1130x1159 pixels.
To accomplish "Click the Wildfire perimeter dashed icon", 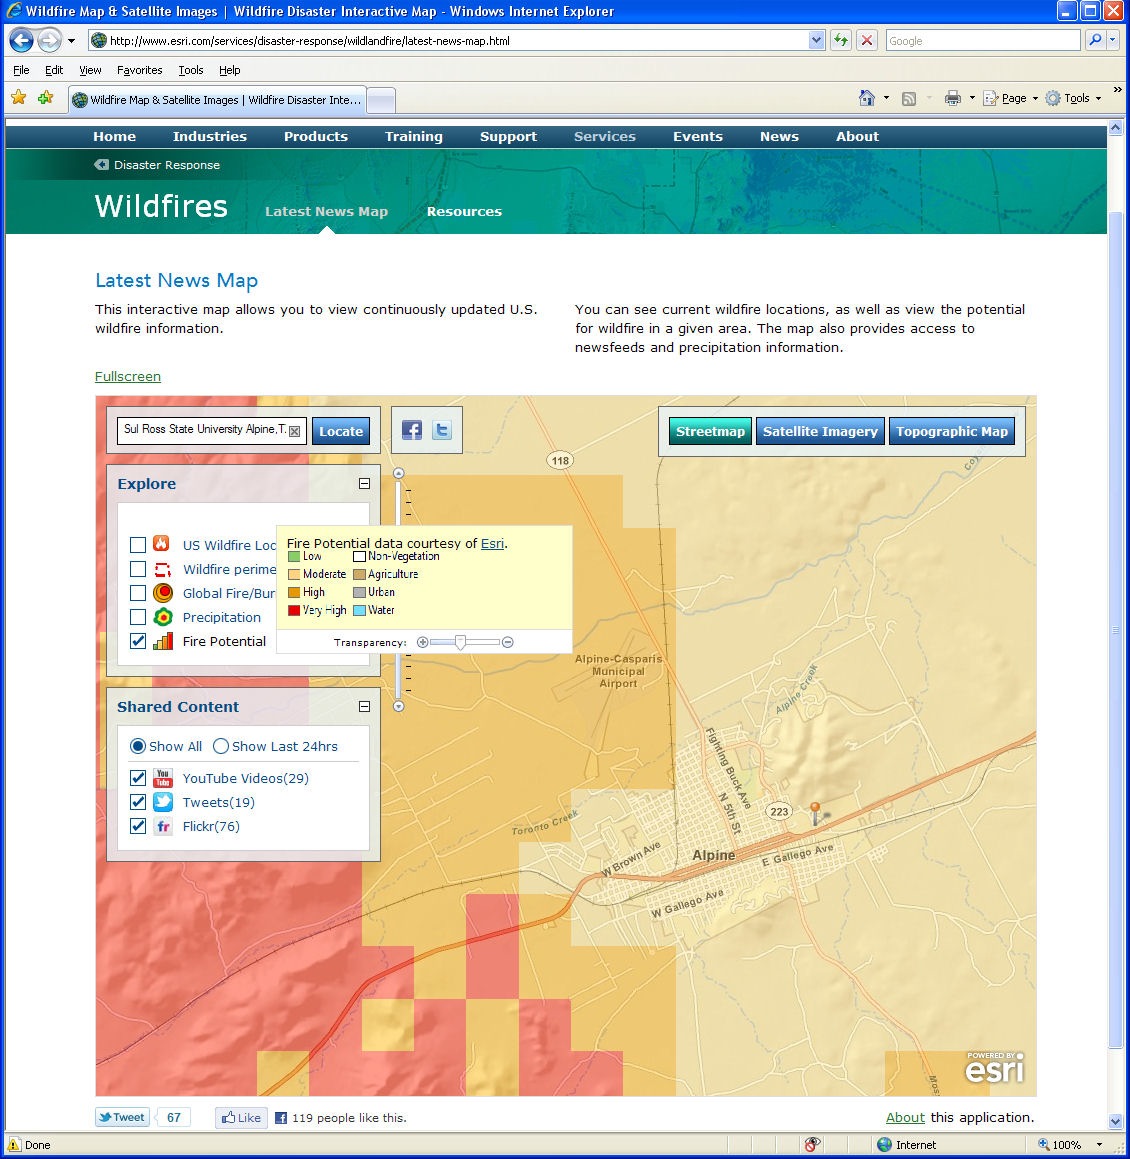I will click(163, 569).
